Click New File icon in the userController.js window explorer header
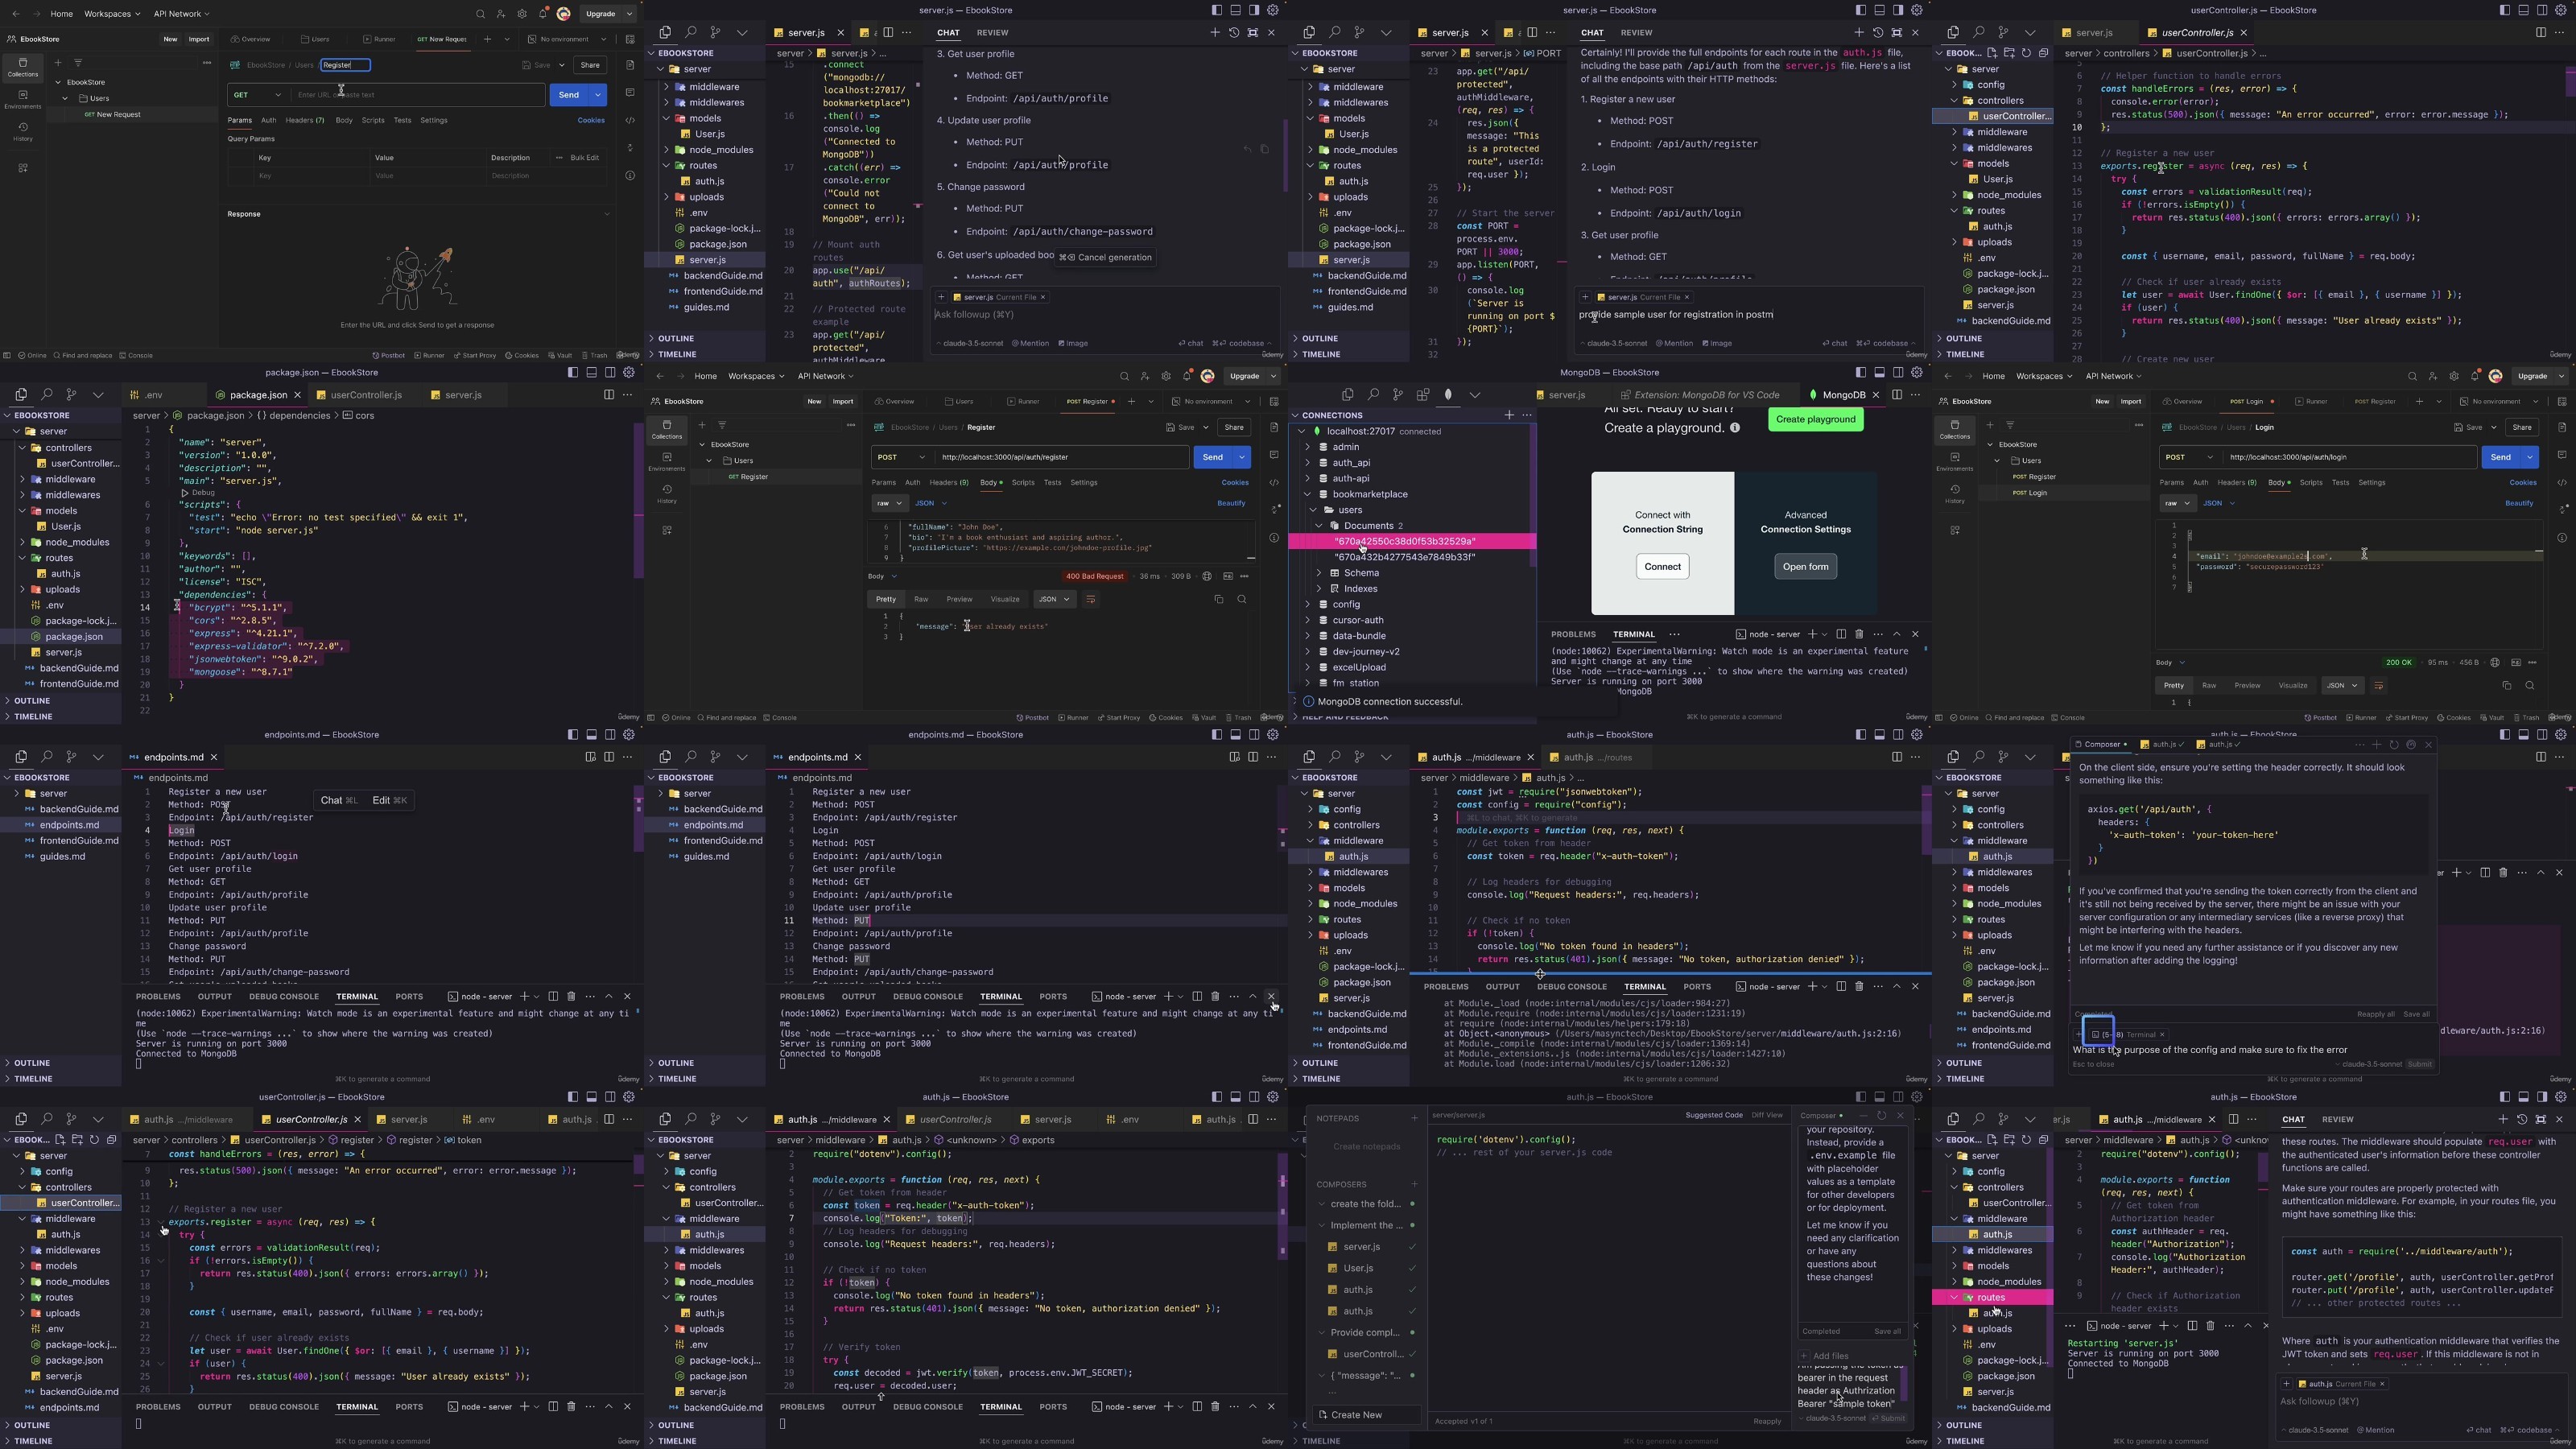The width and height of the screenshot is (2576, 1449). click(1992, 53)
